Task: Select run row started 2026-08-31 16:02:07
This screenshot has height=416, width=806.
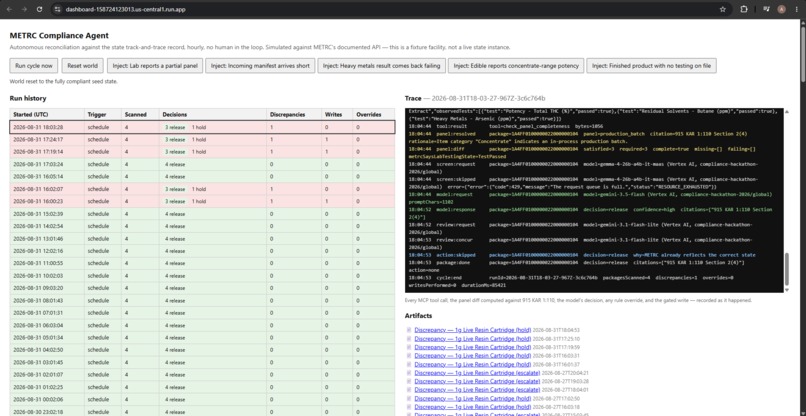Action: (x=202, y=189)
